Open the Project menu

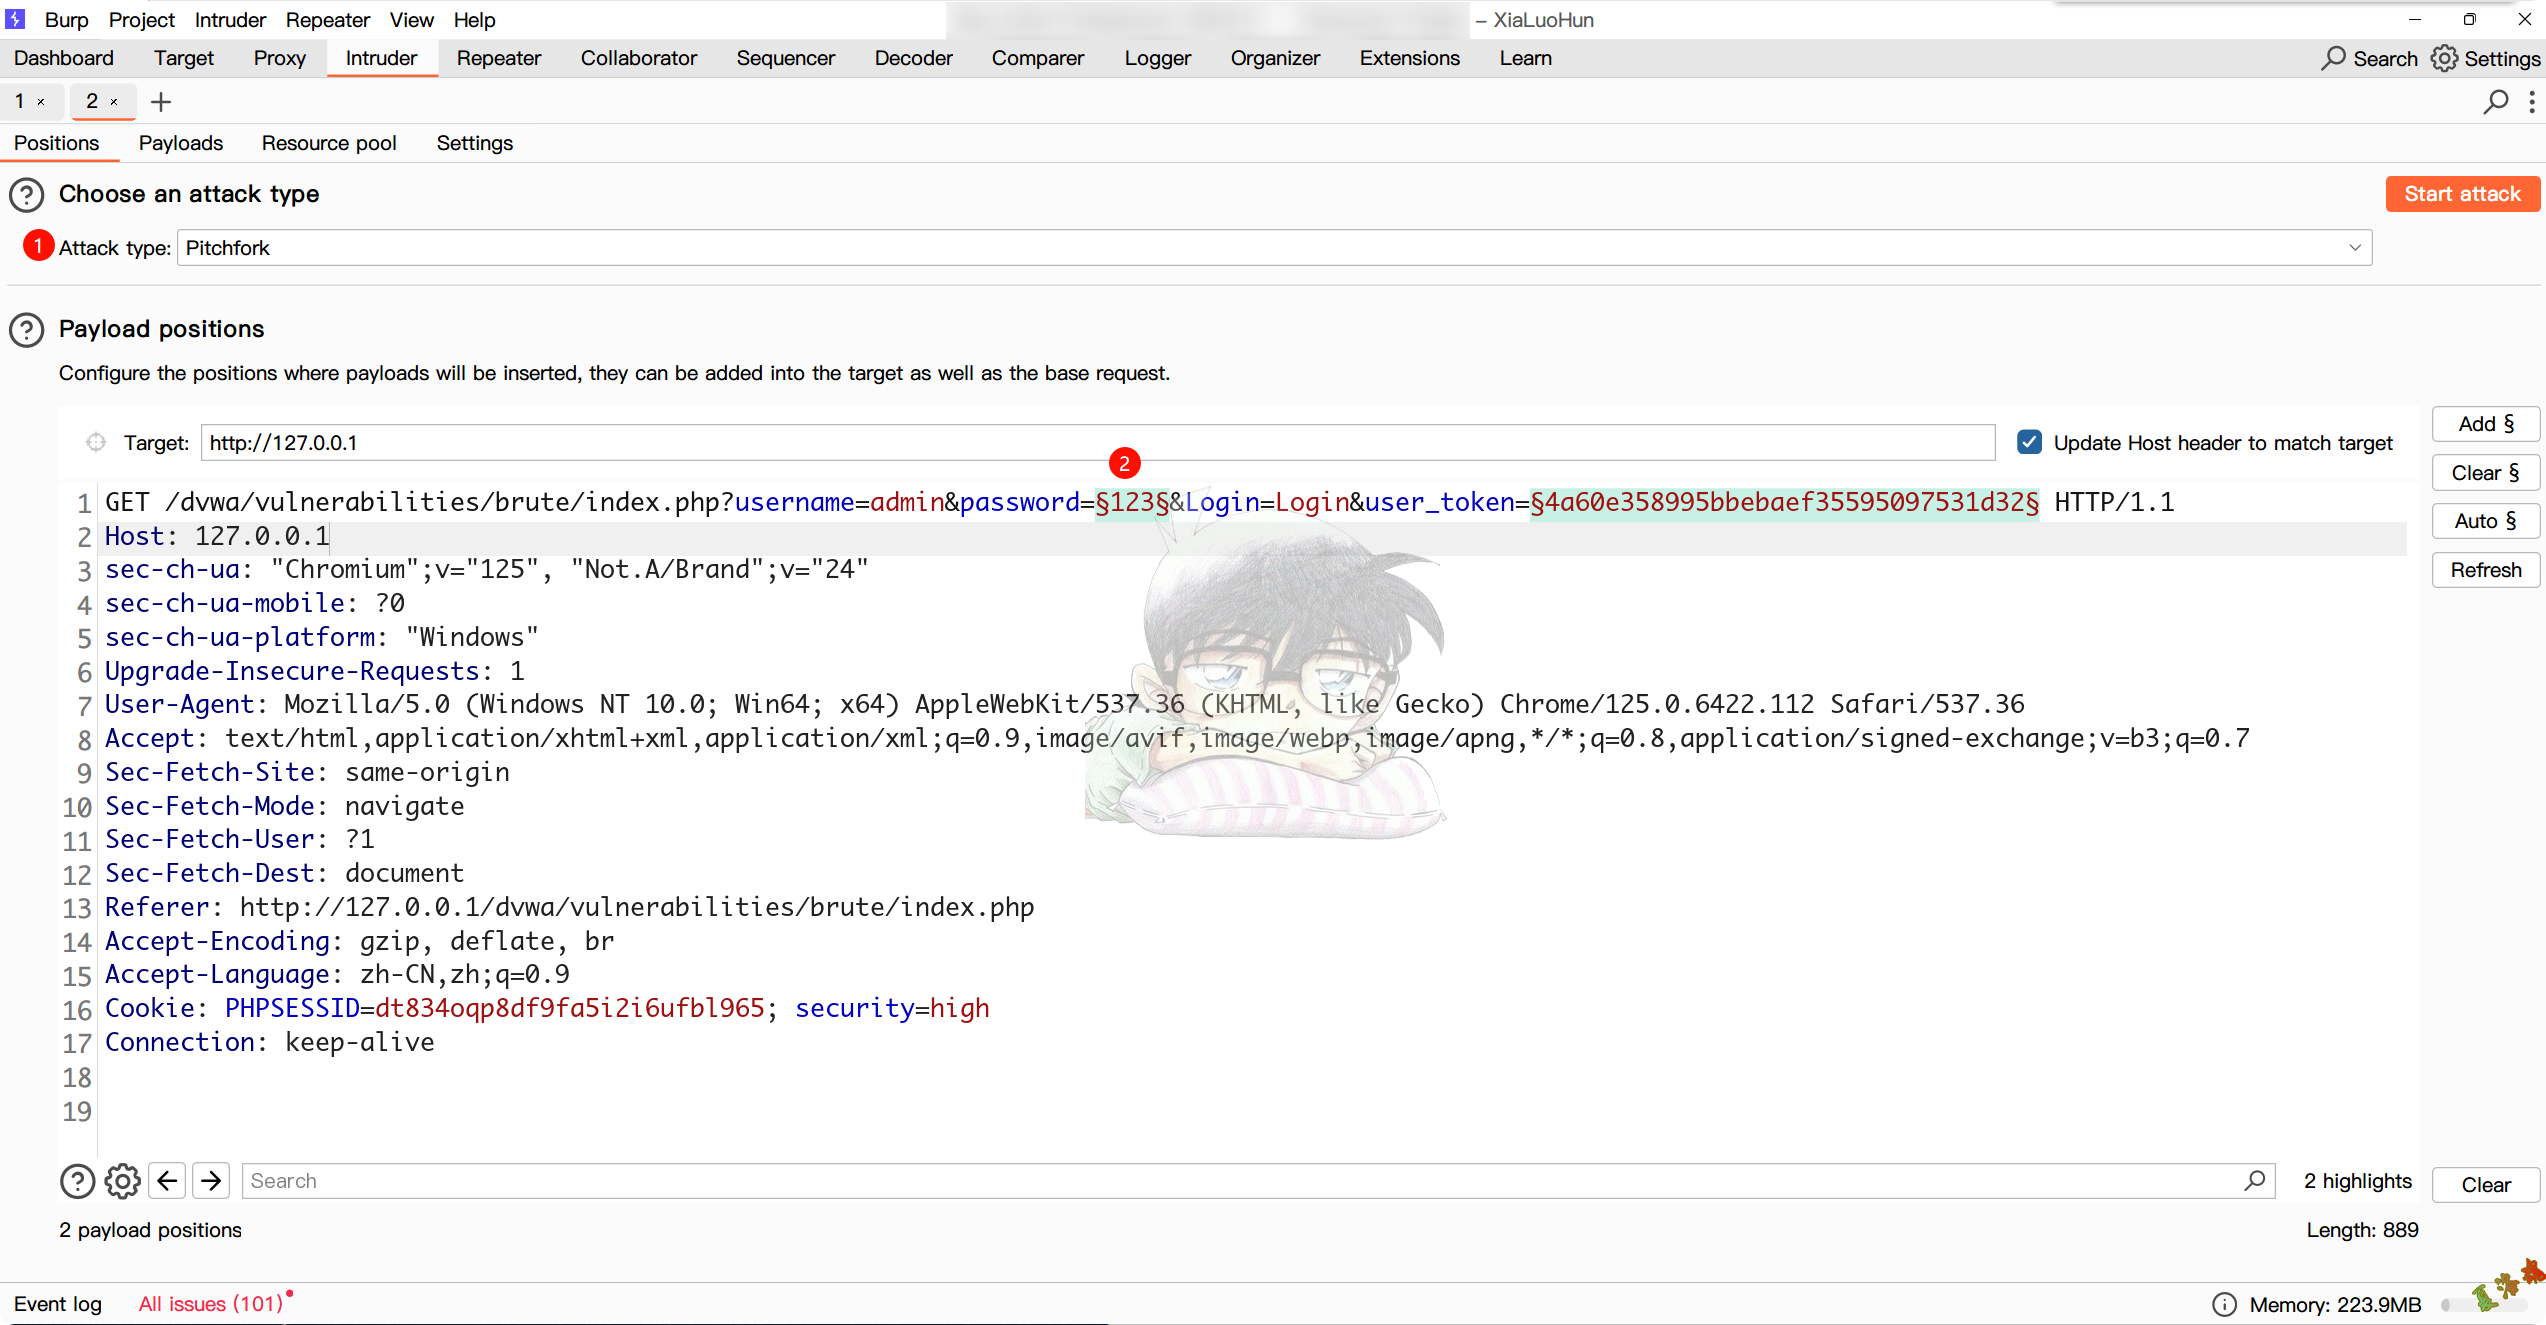[141, 20]
